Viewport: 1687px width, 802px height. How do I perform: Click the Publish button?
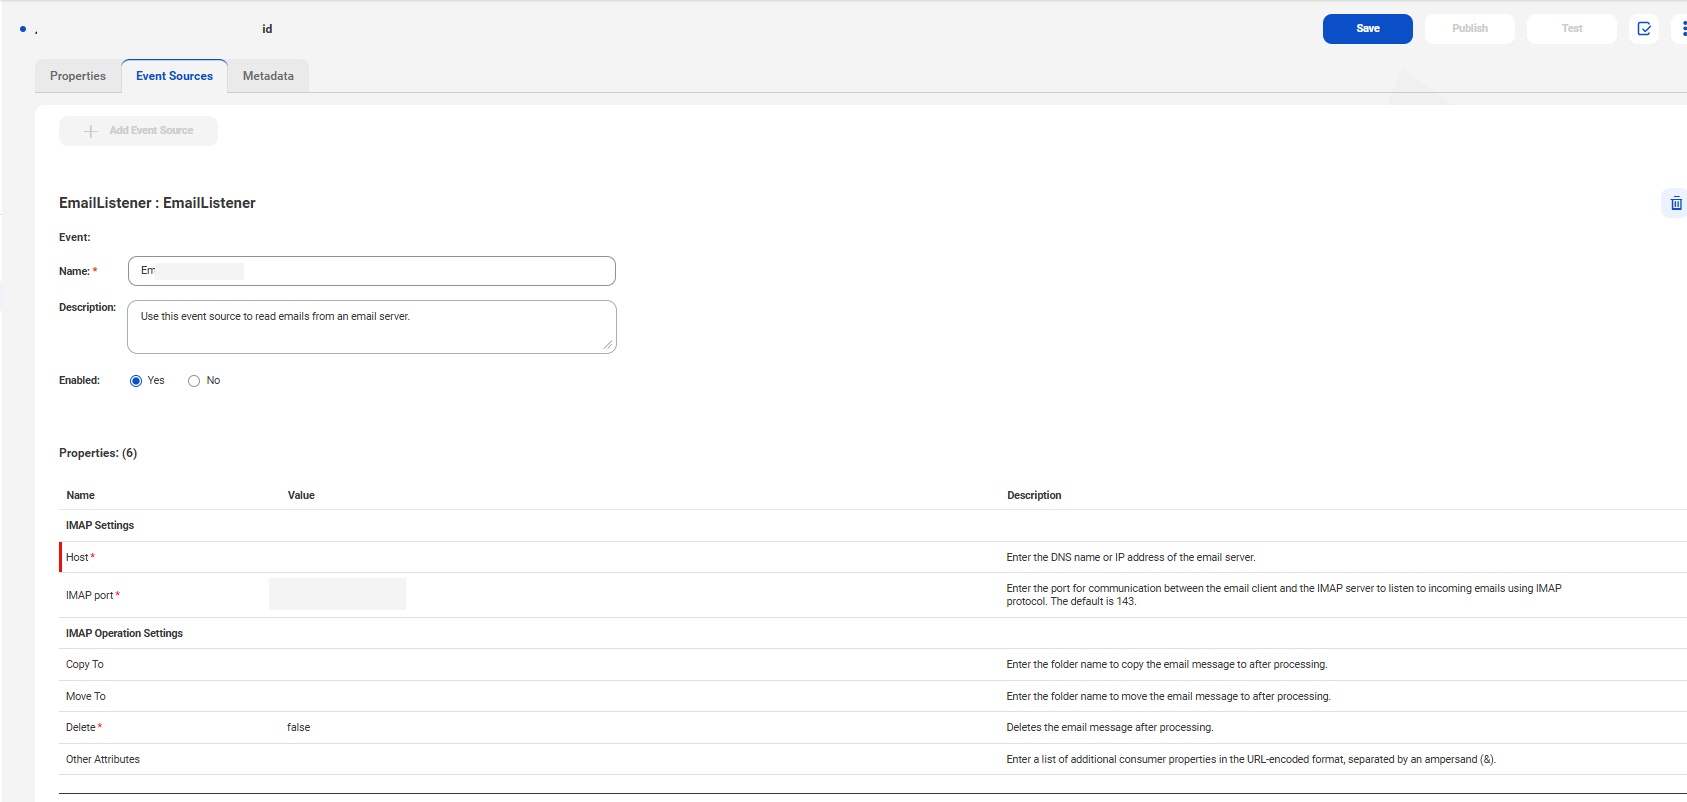(x=1469, y=29)
